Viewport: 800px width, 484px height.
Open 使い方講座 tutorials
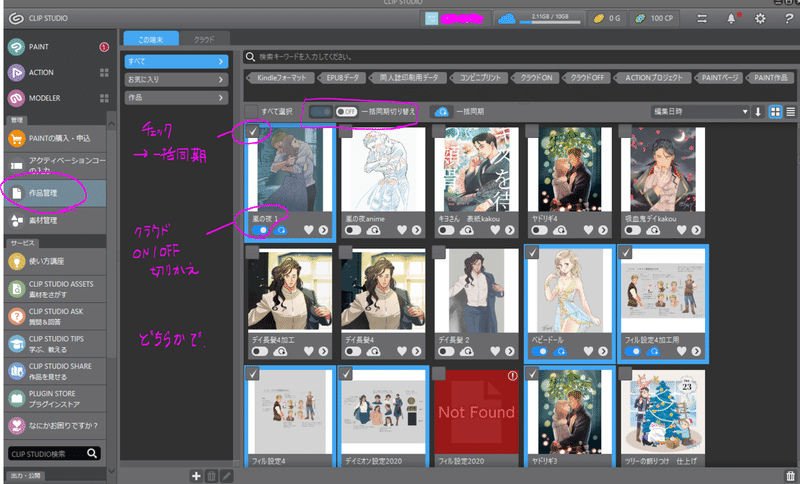[55, 261]
